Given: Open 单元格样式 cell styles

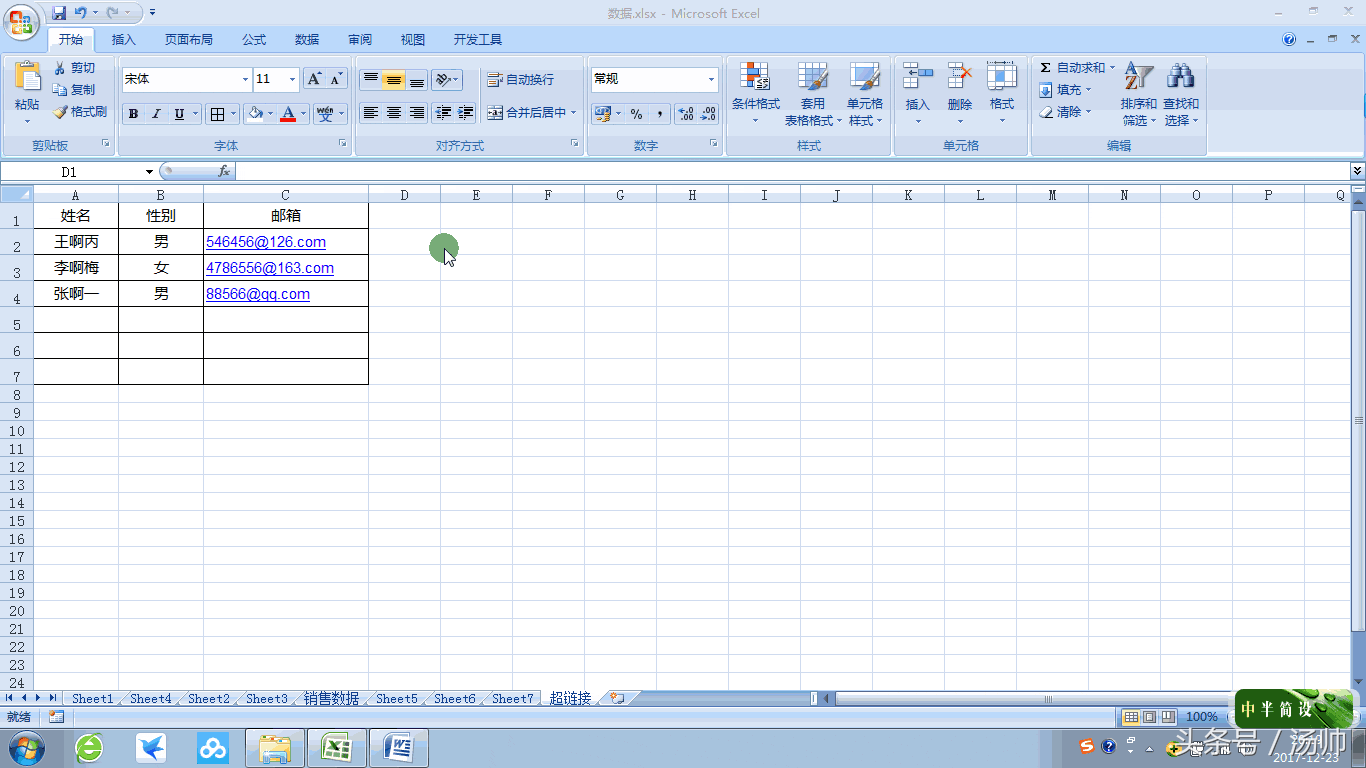Looking at the screenshot, I should 865,93.
